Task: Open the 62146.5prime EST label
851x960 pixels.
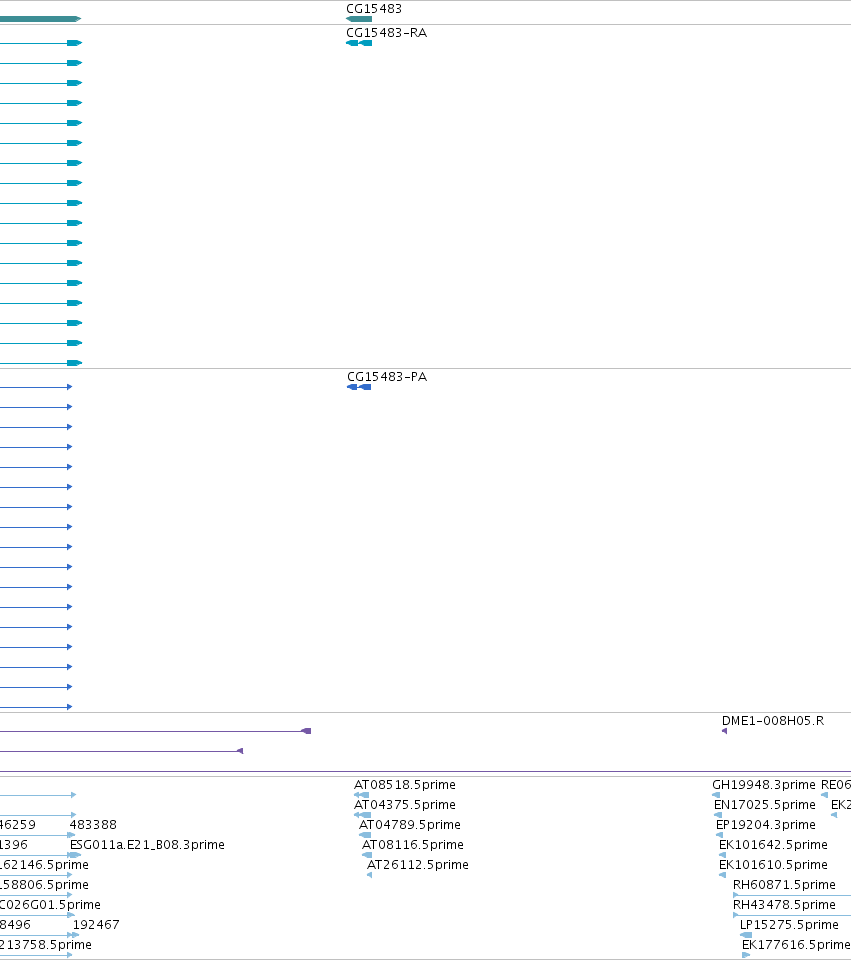Action: pos(44,864)
